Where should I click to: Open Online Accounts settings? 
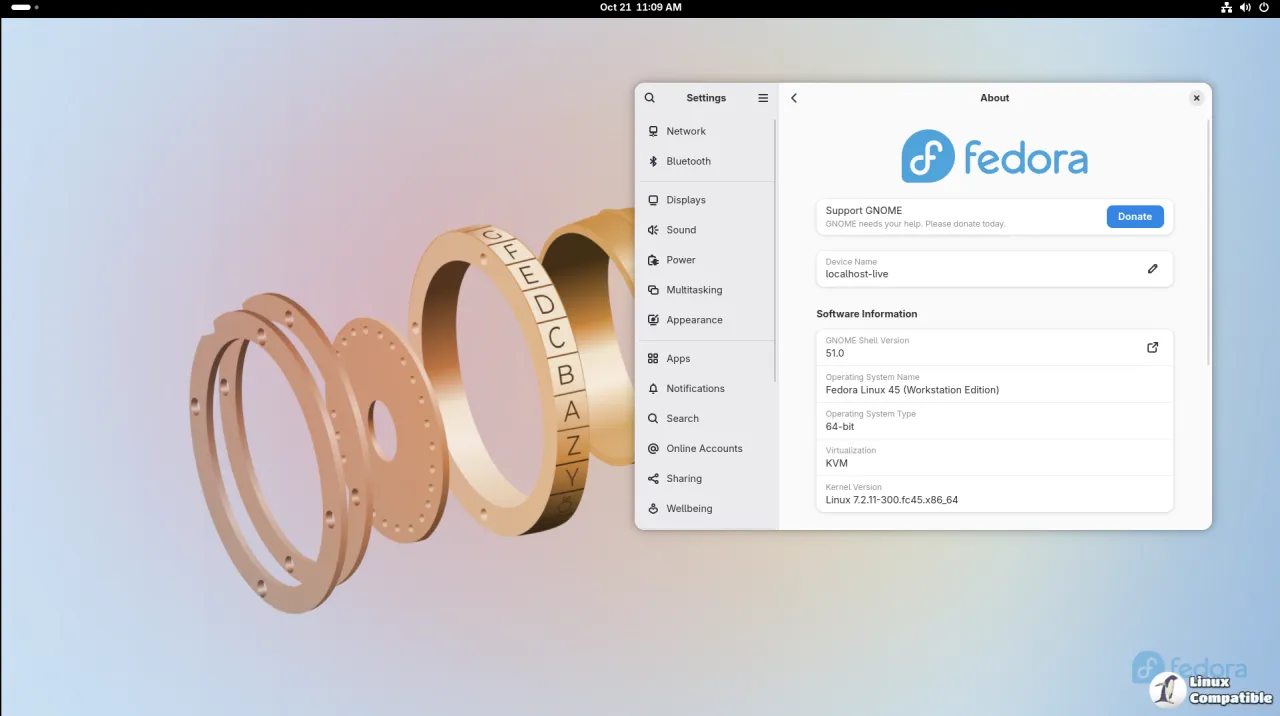pos(705,448)
